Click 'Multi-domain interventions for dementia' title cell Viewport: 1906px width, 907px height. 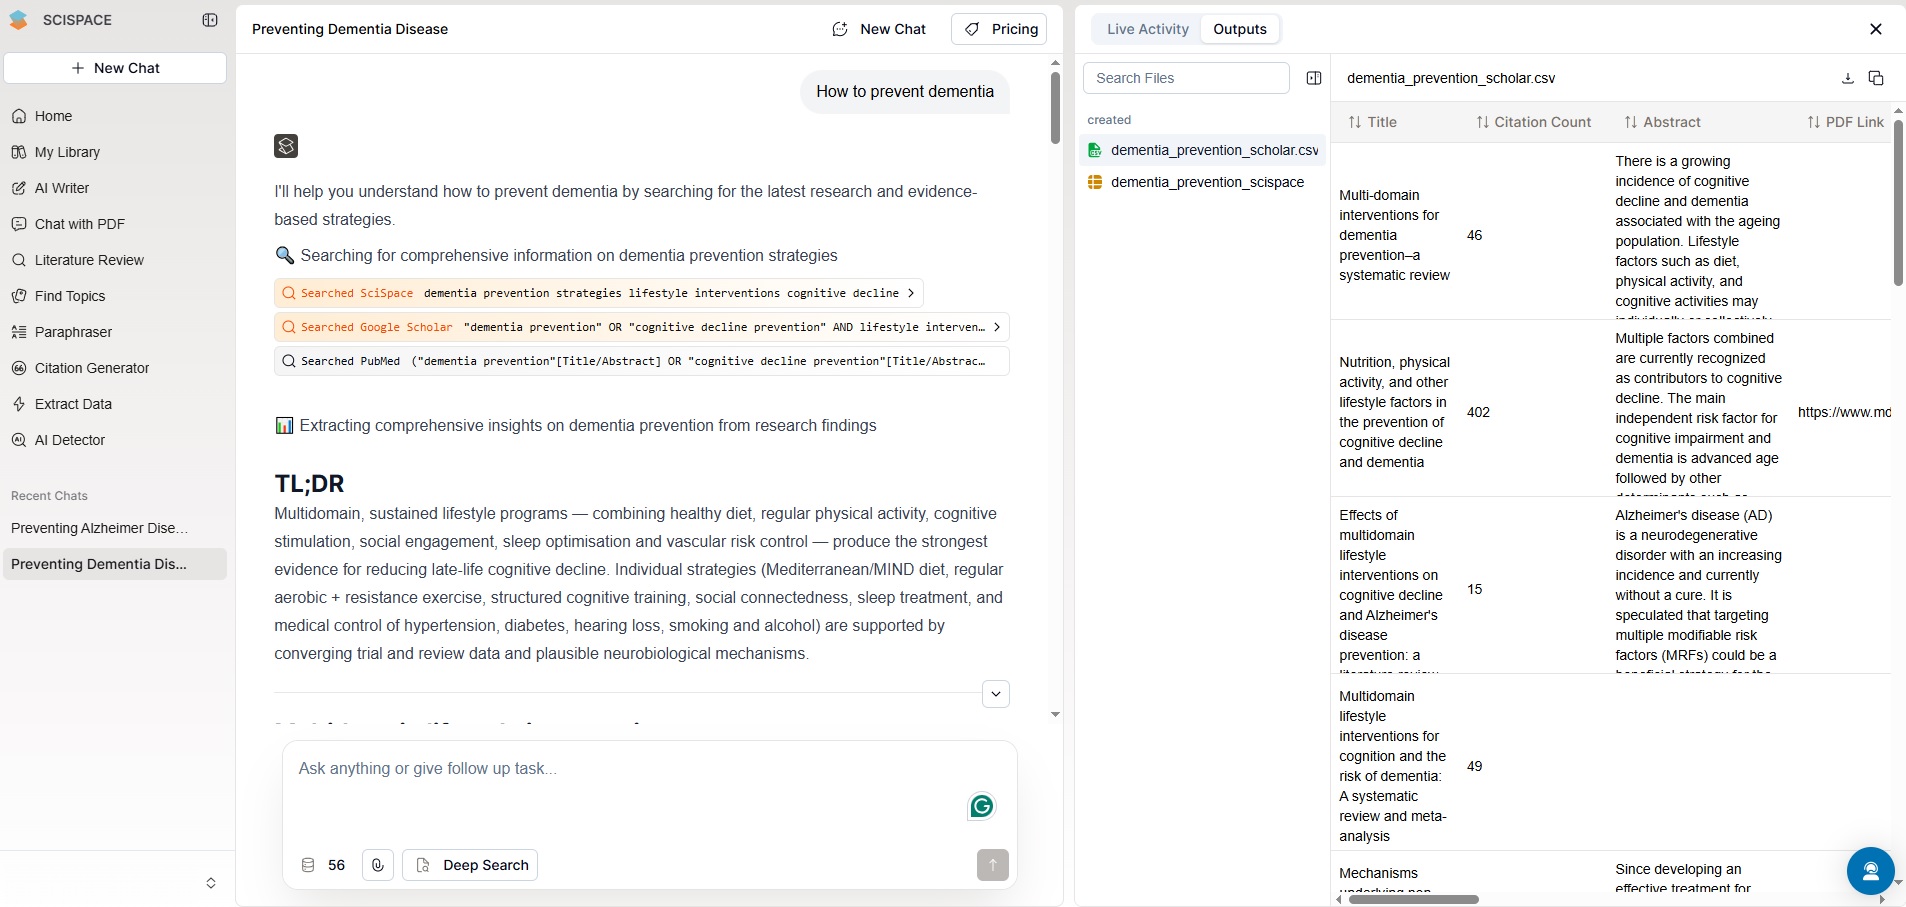click(1394, 235)
